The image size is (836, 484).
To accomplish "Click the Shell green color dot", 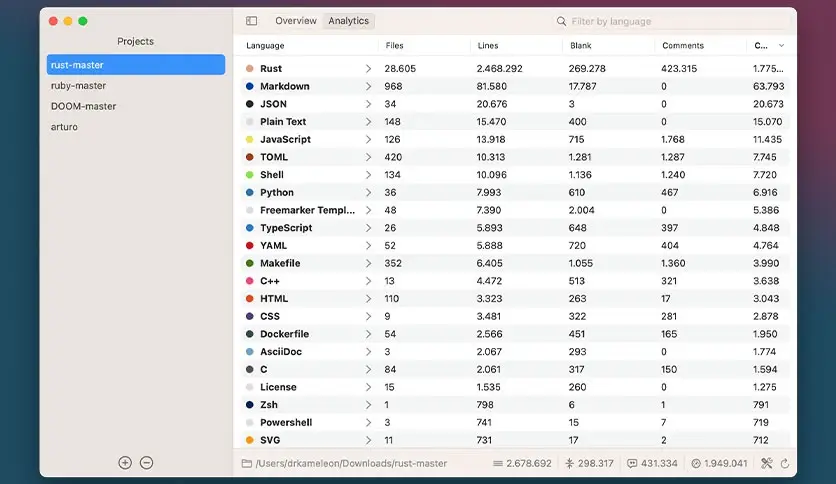I will pyautogui.click(x=250, y=175).
